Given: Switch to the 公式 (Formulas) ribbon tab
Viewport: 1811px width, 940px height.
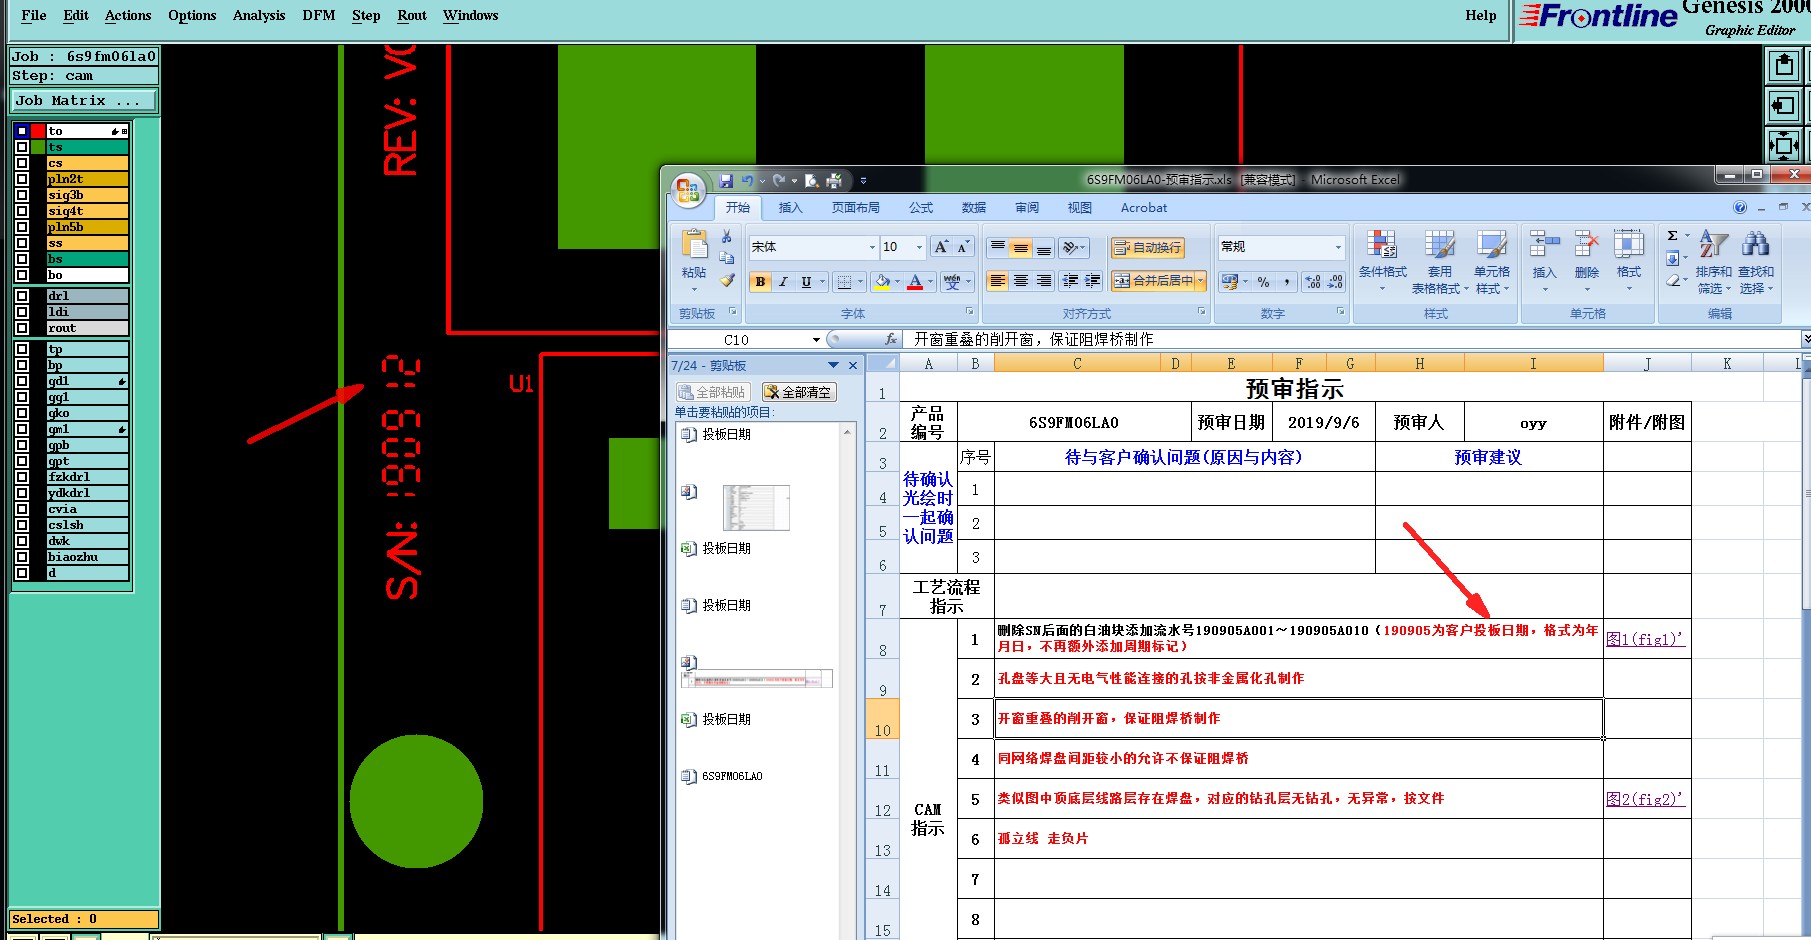Looking at the screenshot, I should [921, 208].
